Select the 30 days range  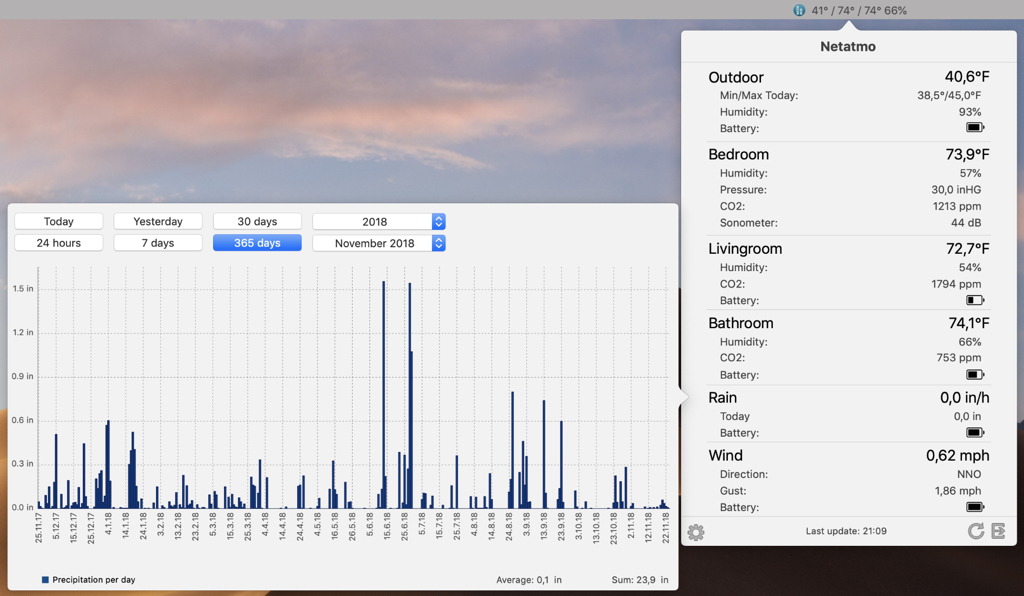pos(257,221)
